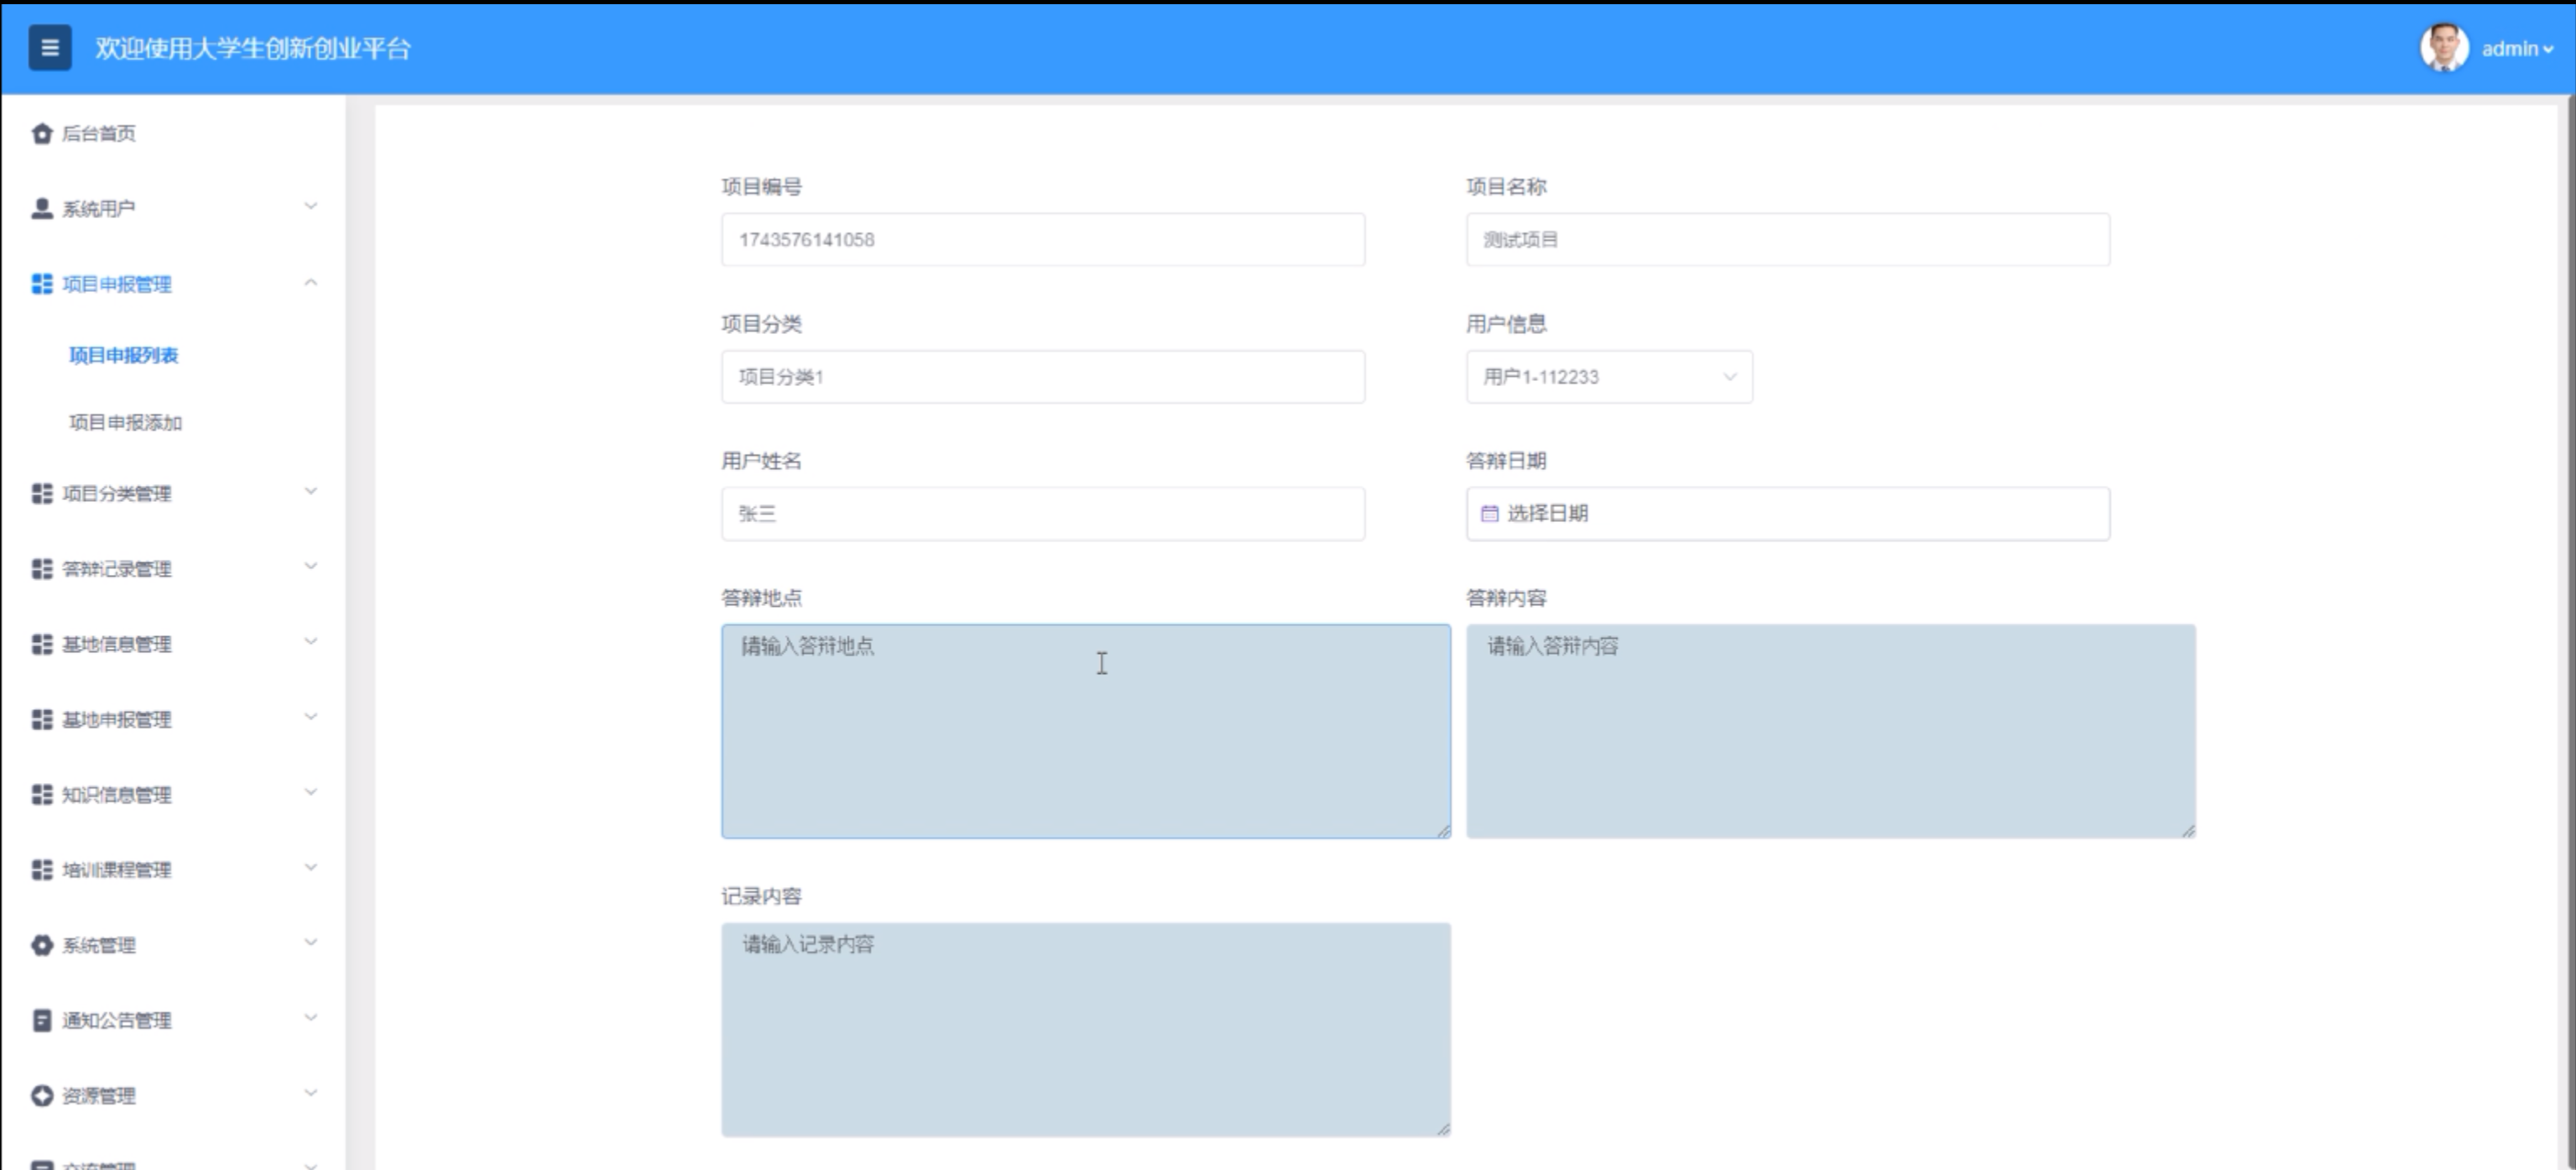
Task: Click the home icon for 后台首页
Action: (x=41, y=133)
